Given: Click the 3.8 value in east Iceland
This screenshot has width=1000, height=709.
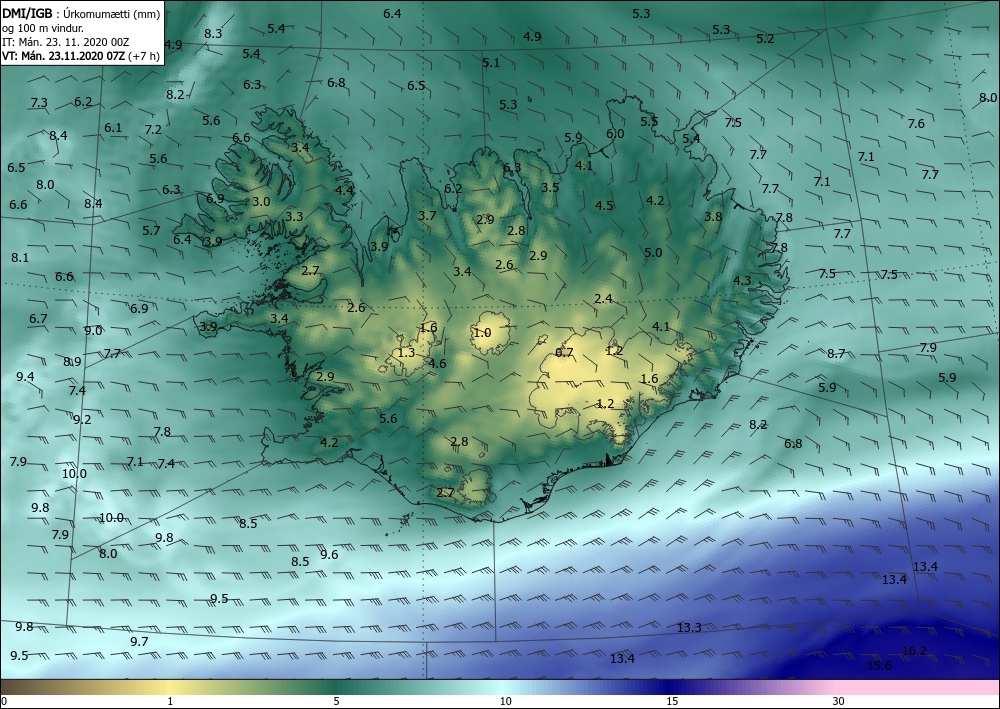Looking at the screenshot, I should 713,216.
